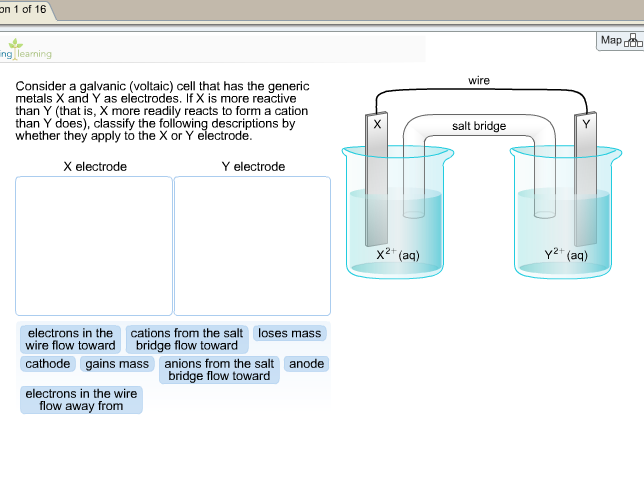Select the 'anions from the salt bridge flow toward' tile
The image size is (644, 481).
click(219, 370)
